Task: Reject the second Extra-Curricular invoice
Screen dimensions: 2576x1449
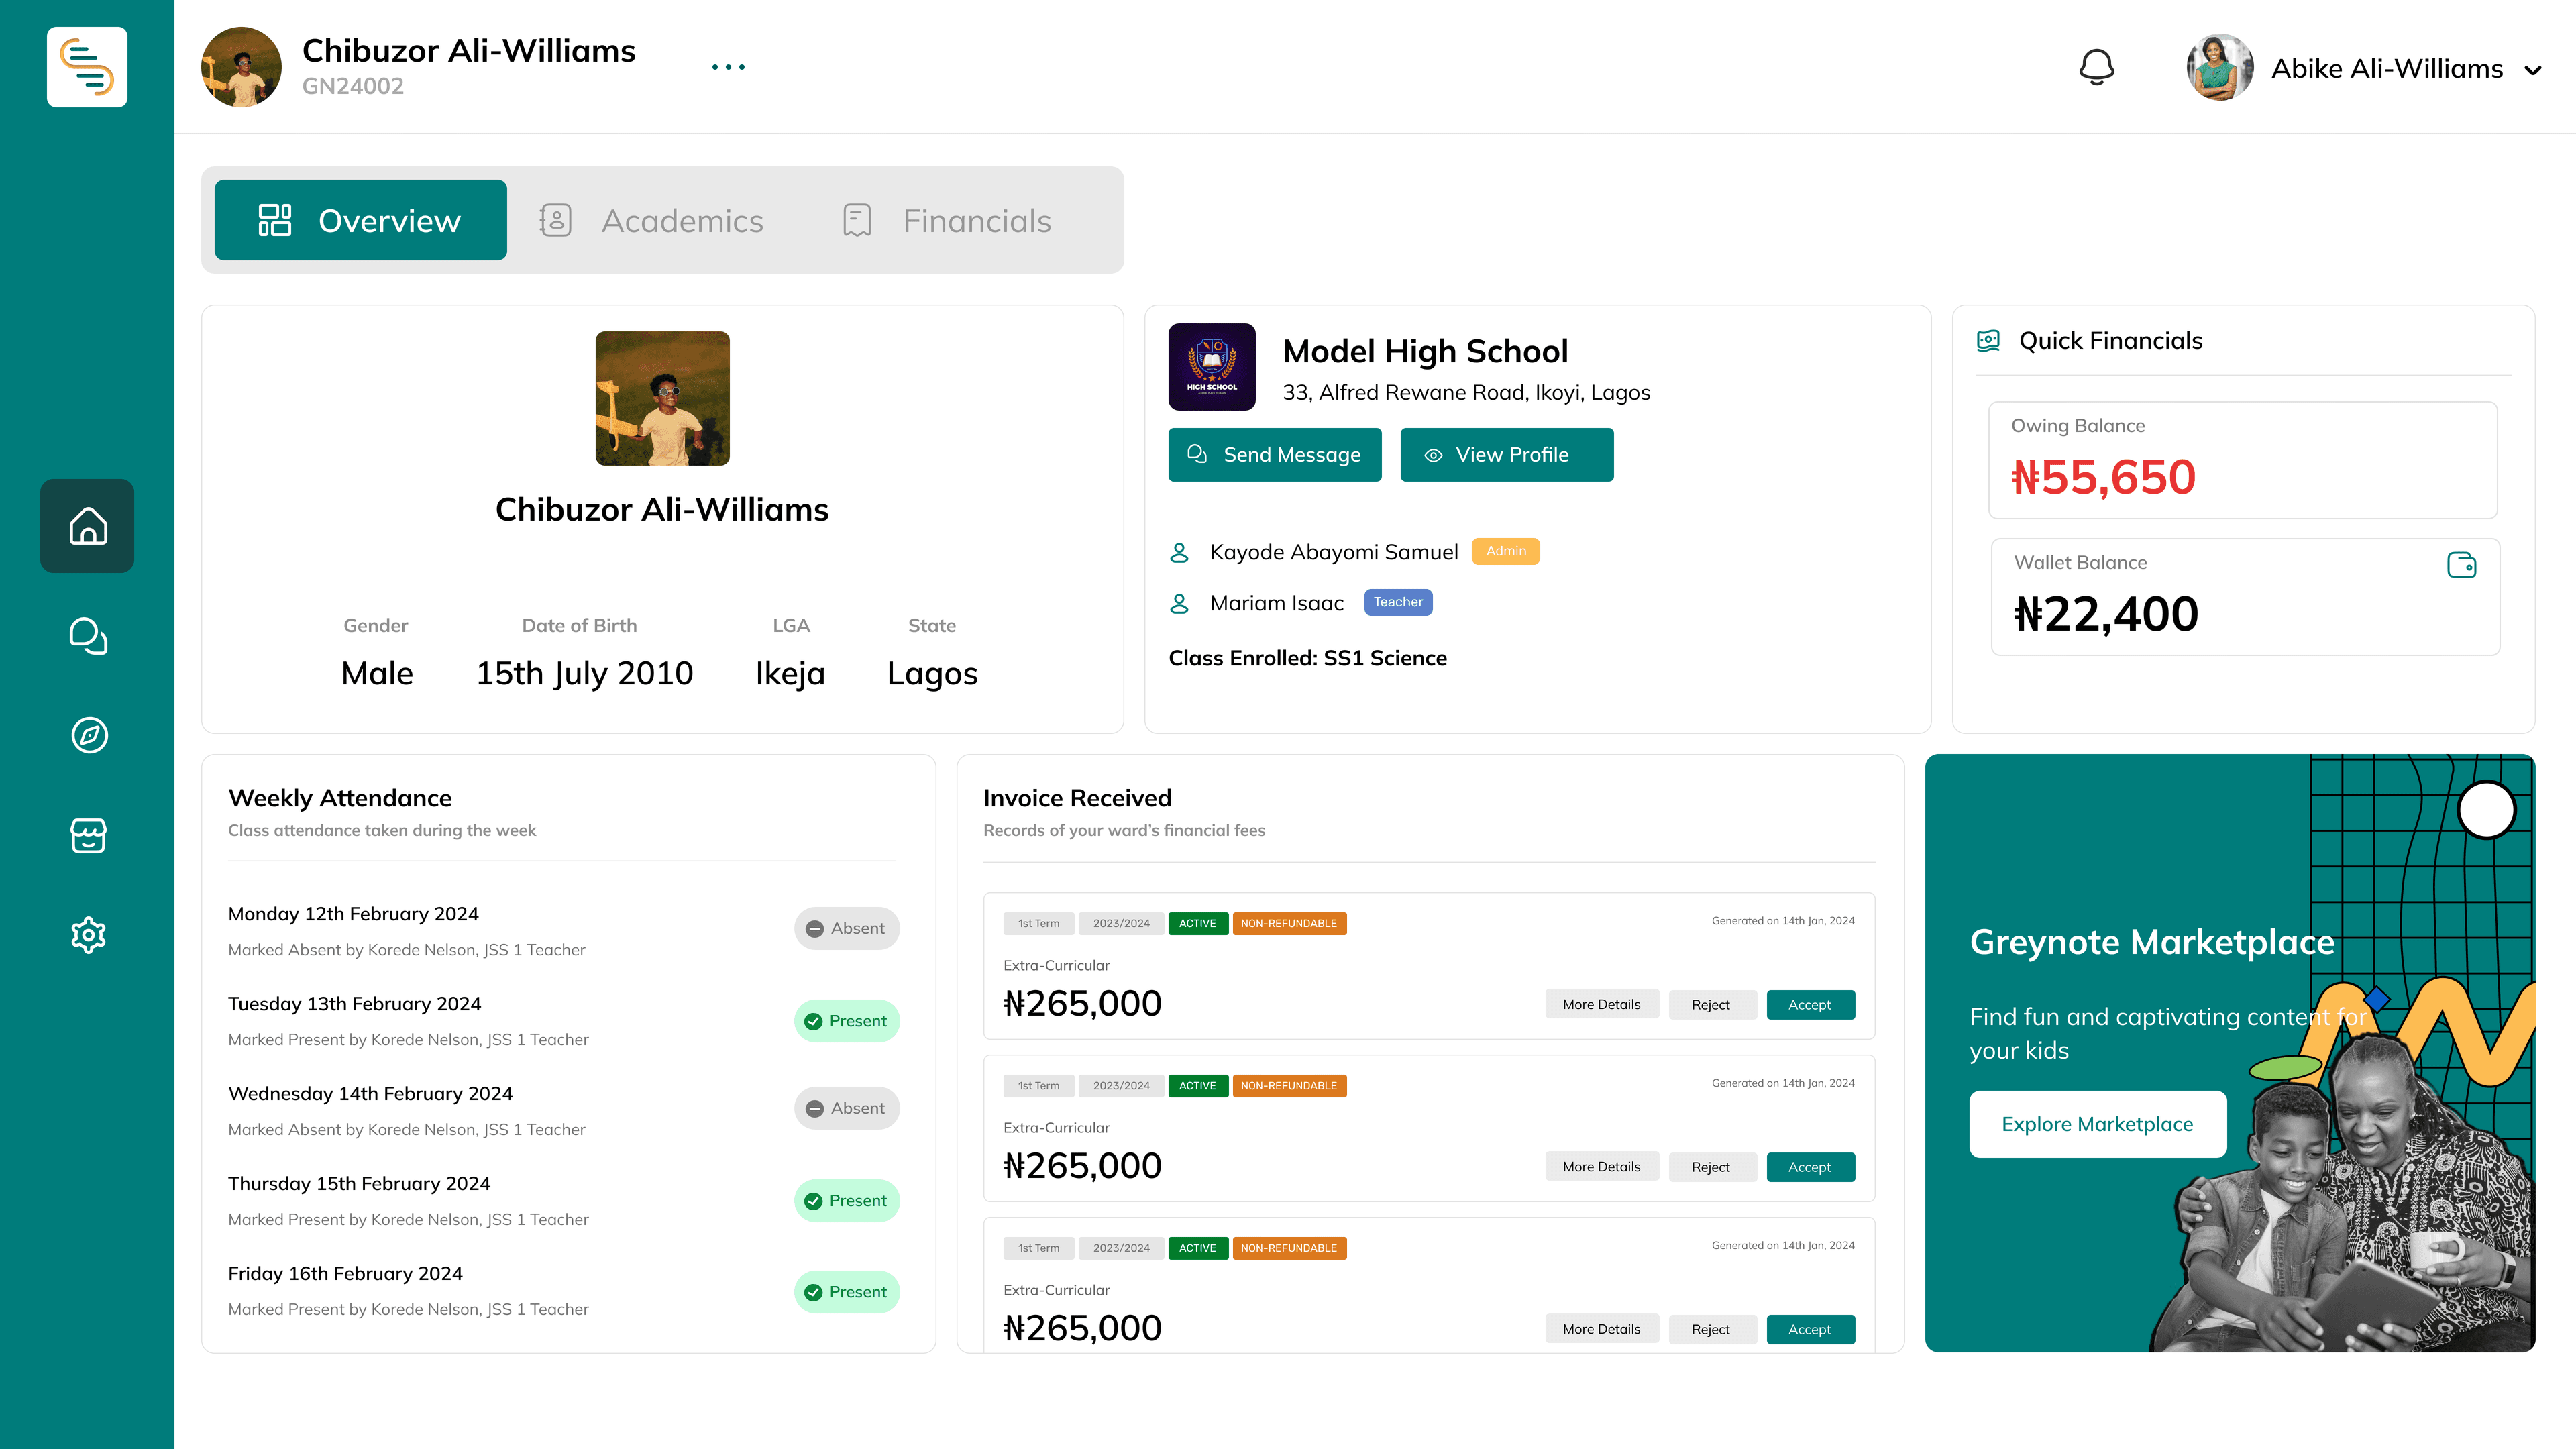Action: [1710, 1167]
